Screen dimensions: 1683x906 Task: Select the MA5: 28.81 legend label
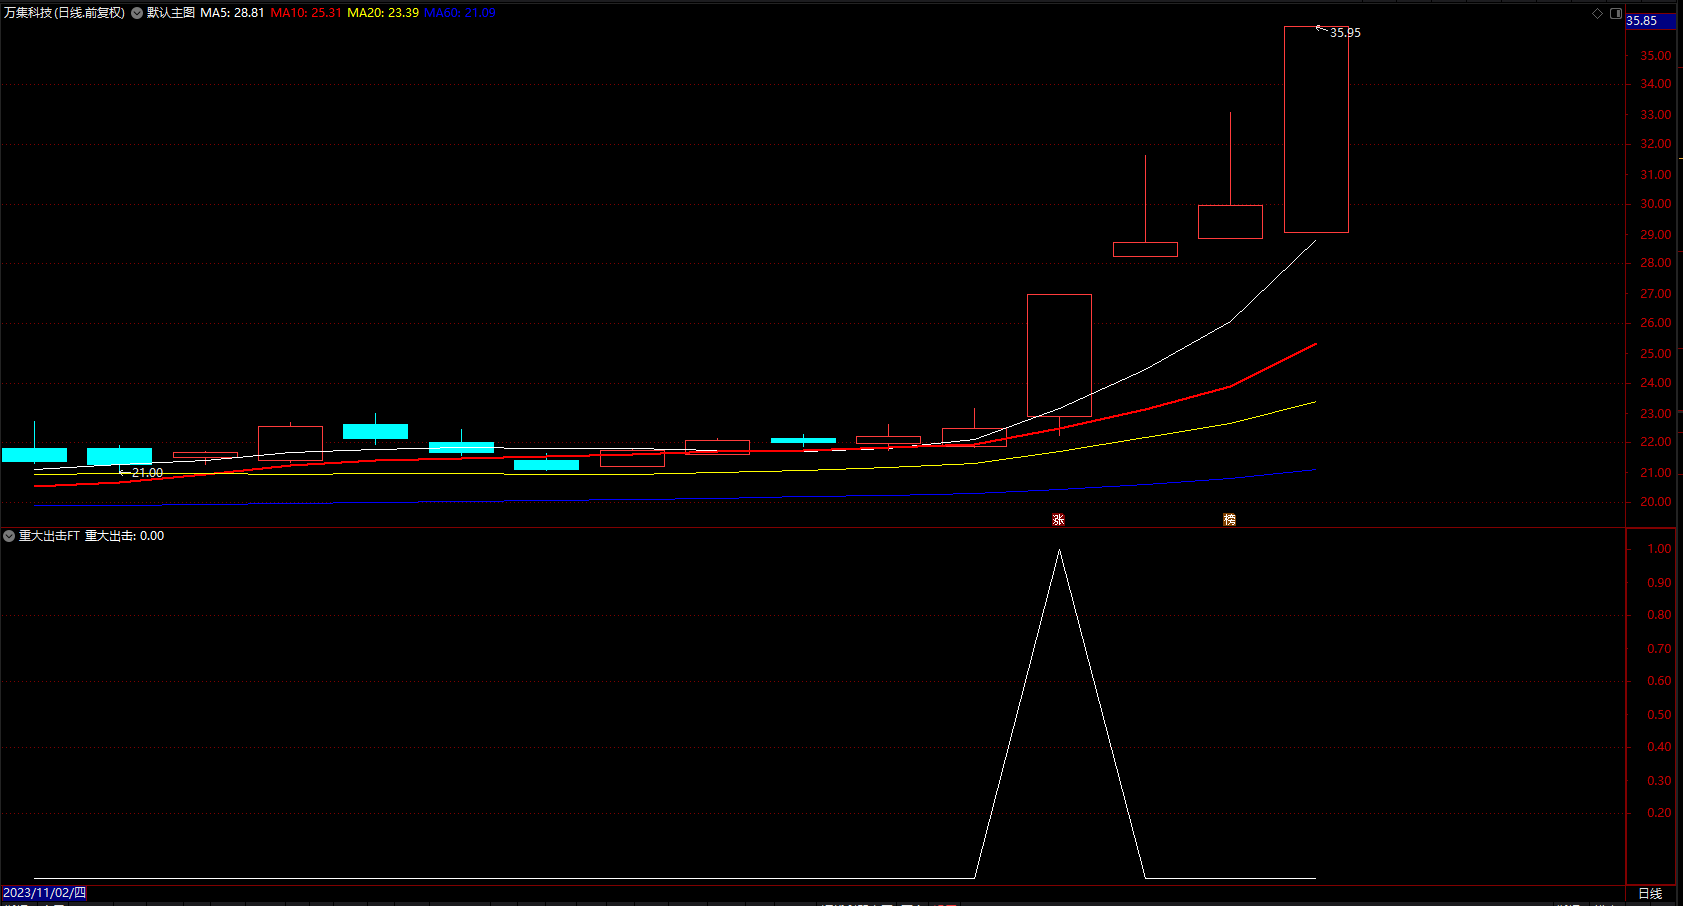(x=232, y=13)
